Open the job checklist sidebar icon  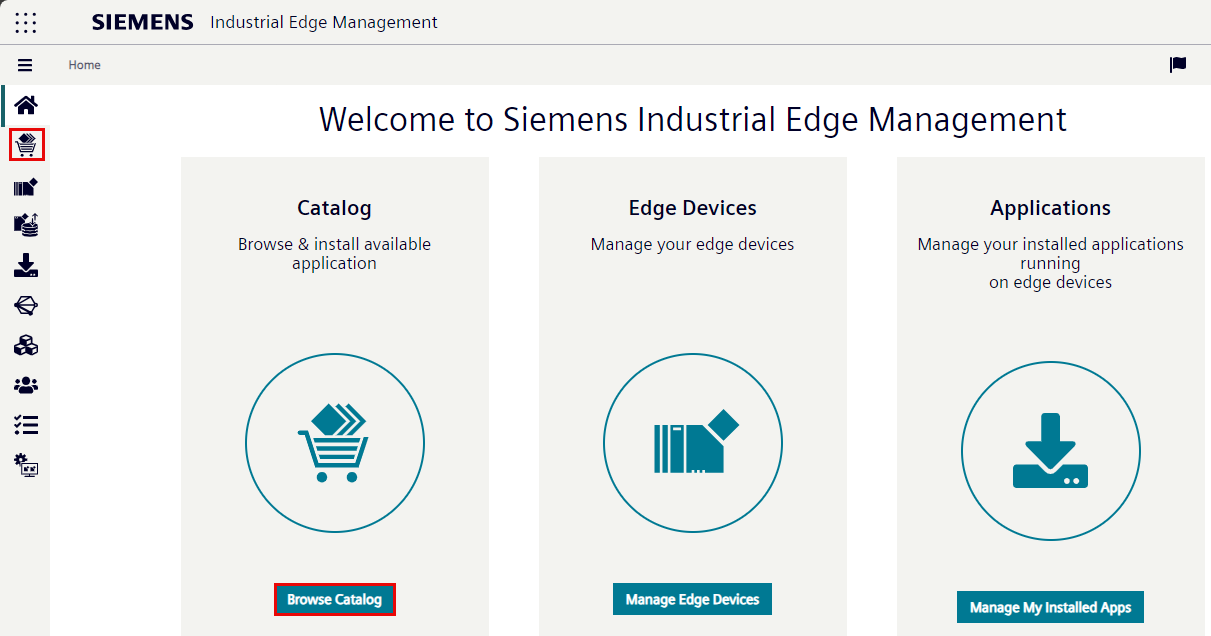coord(26,425)
